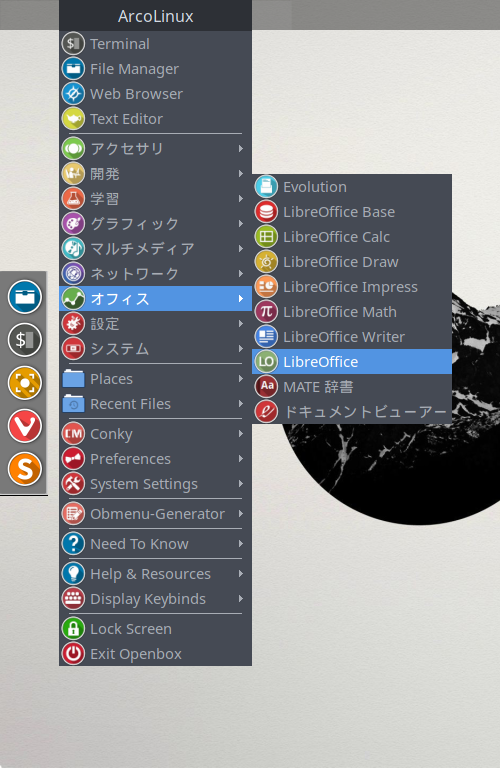Click the green LO LibreOffice icon
Image resolution: width=500 pixels, height=768 pixels.
(x=266, y=361)
